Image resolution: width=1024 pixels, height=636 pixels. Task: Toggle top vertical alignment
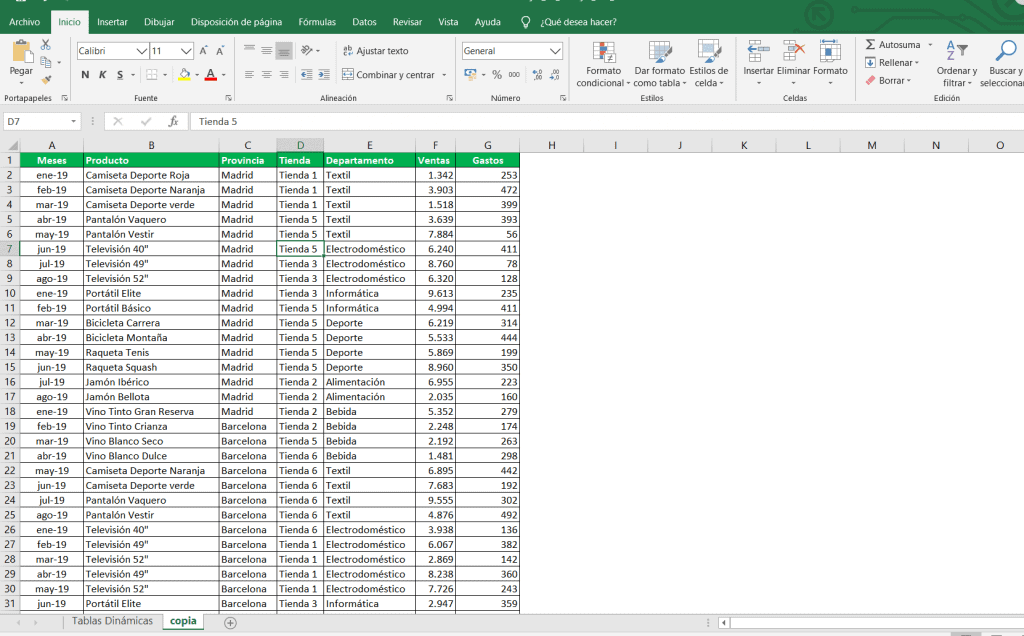[x=249, y=50]
